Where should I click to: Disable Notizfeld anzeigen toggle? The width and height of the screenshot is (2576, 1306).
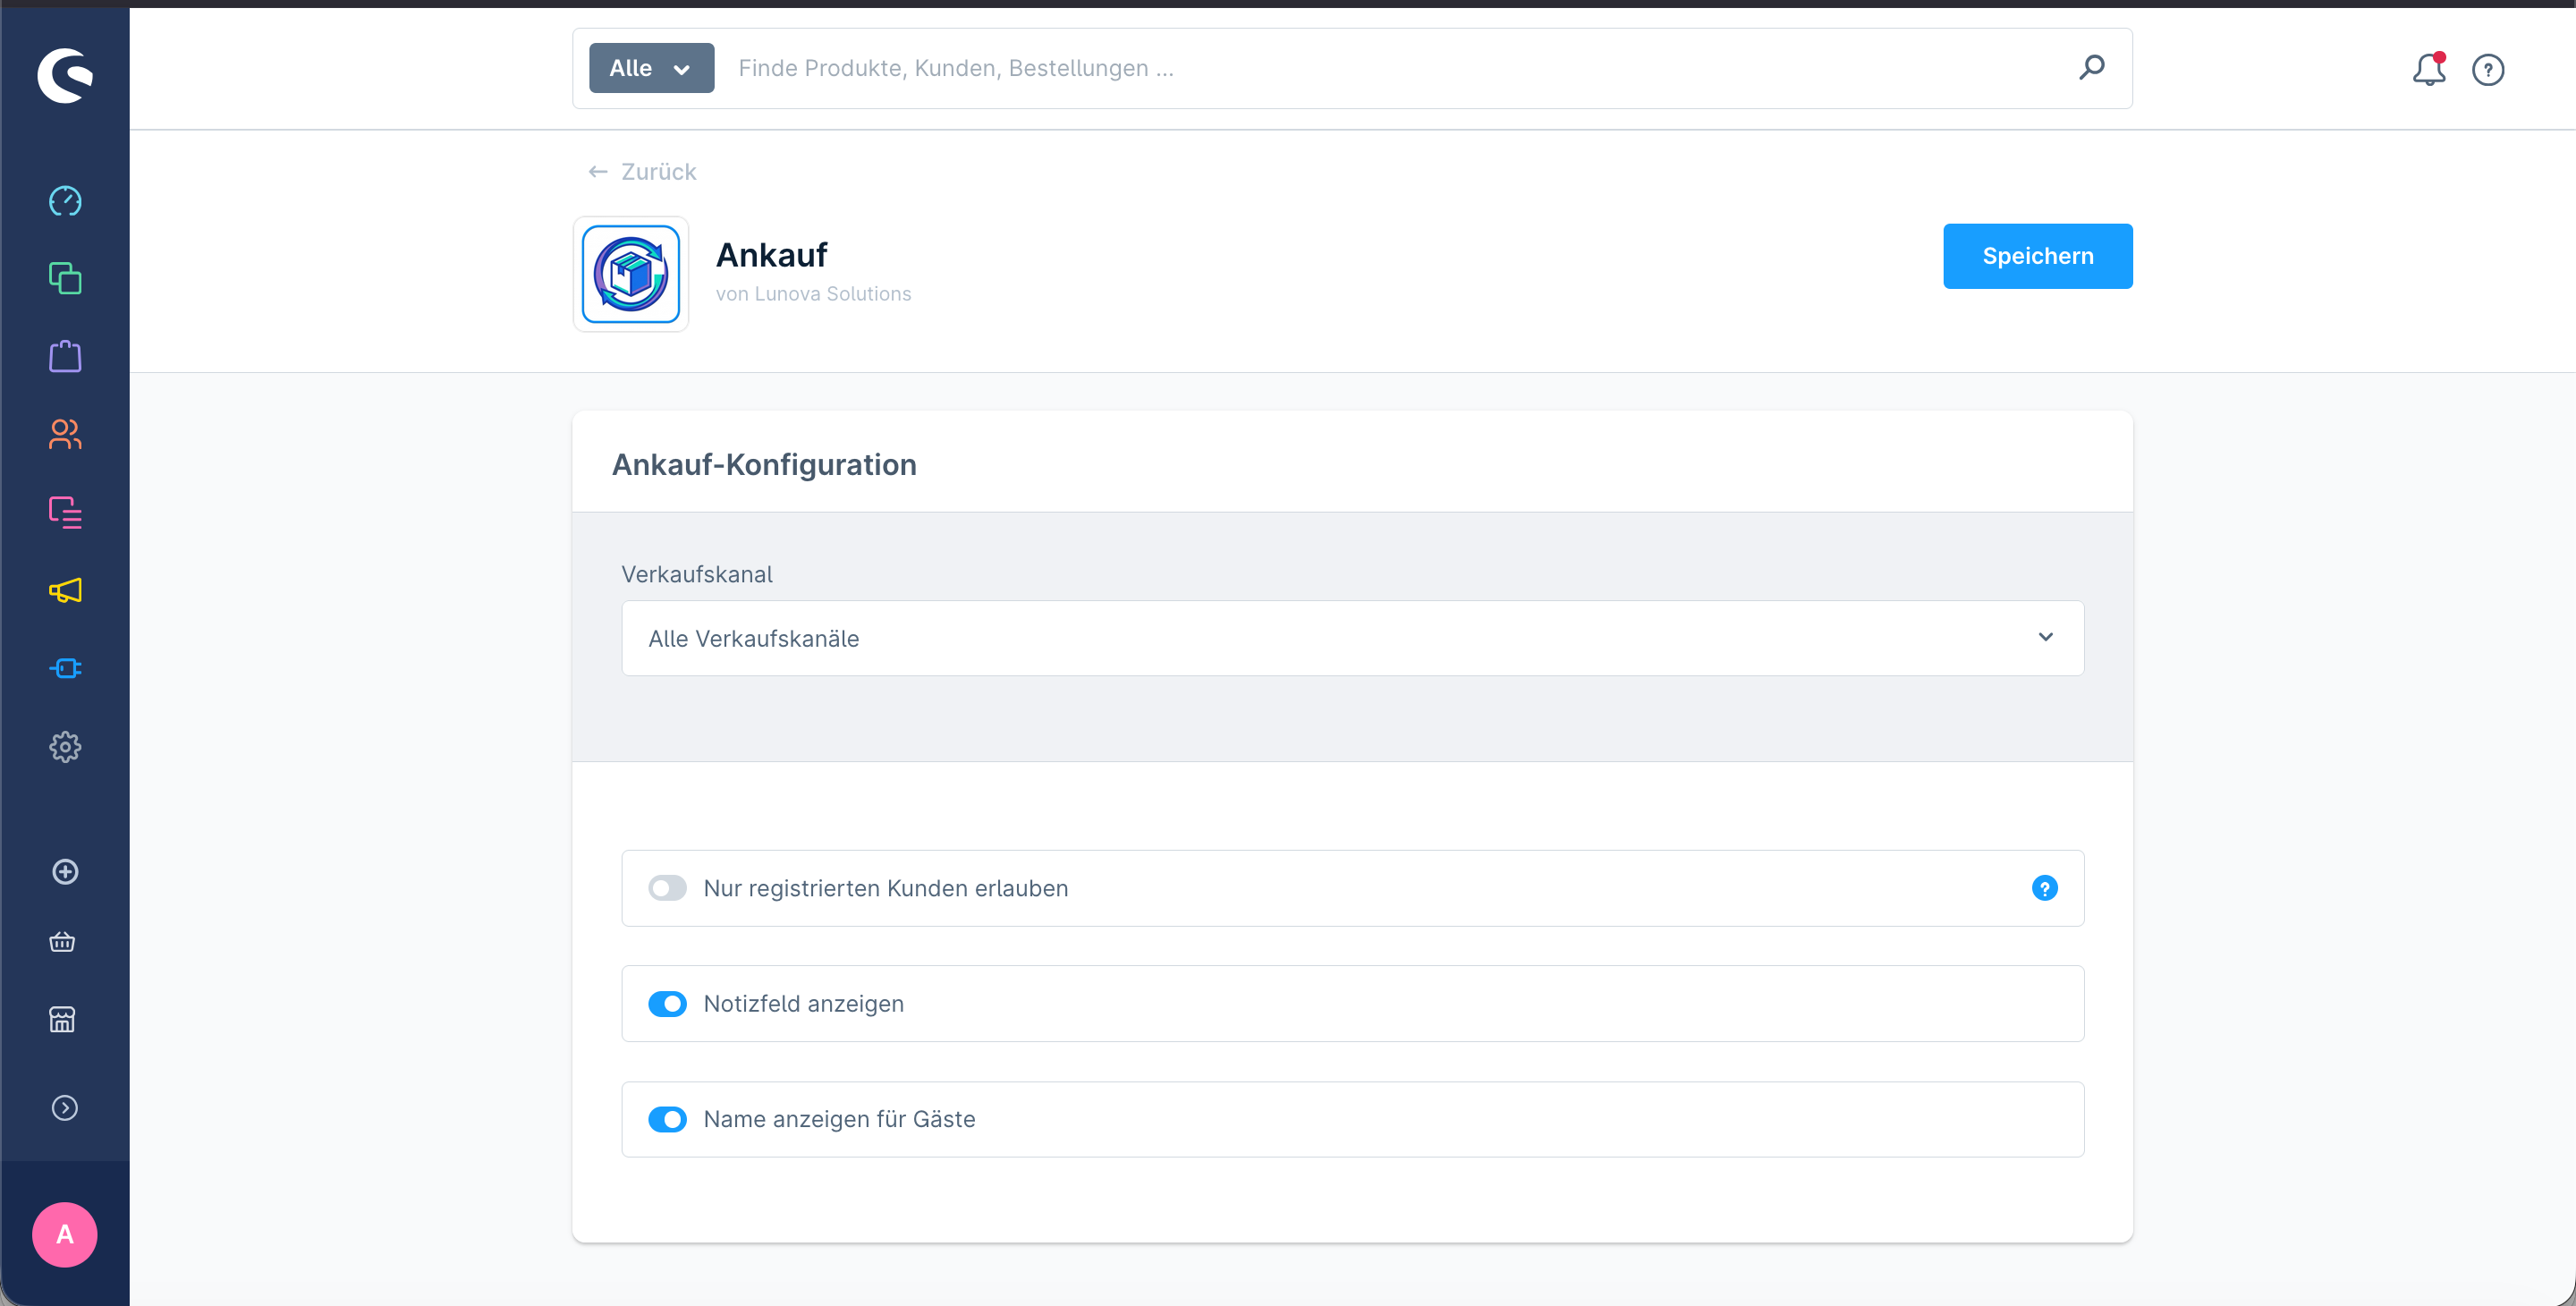tap(667, 1003)
